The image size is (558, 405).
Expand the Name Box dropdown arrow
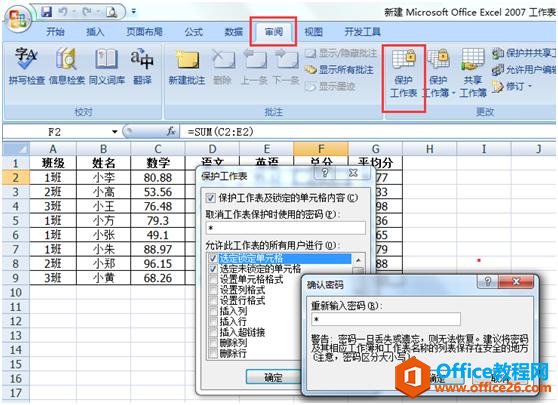115,132
